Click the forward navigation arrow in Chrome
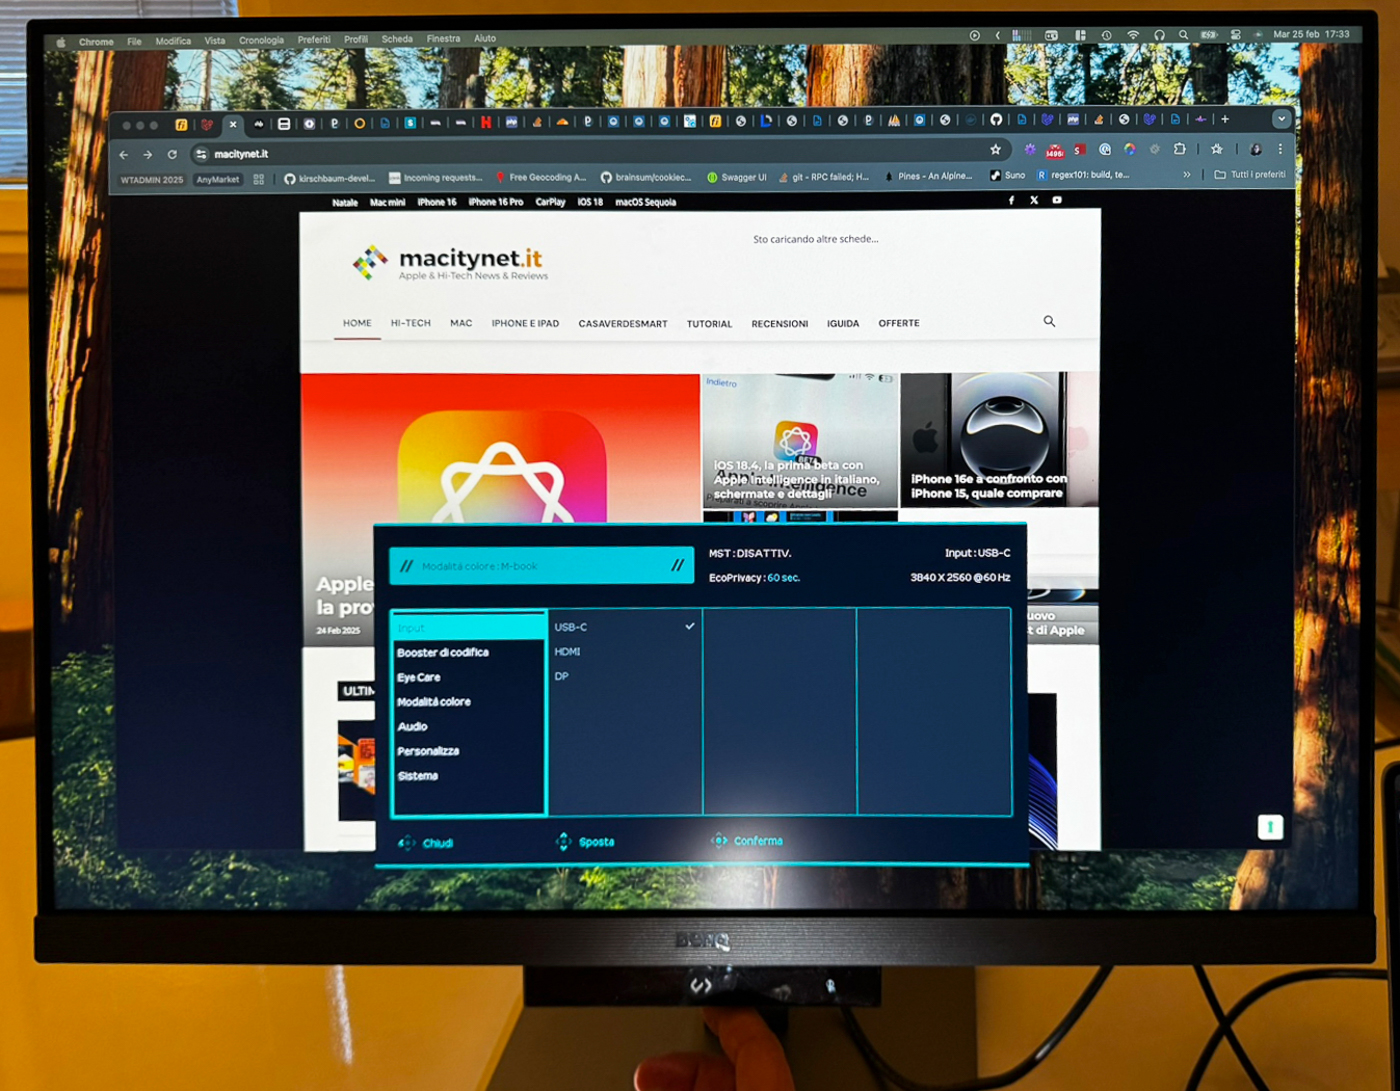 tap(148, 154)
